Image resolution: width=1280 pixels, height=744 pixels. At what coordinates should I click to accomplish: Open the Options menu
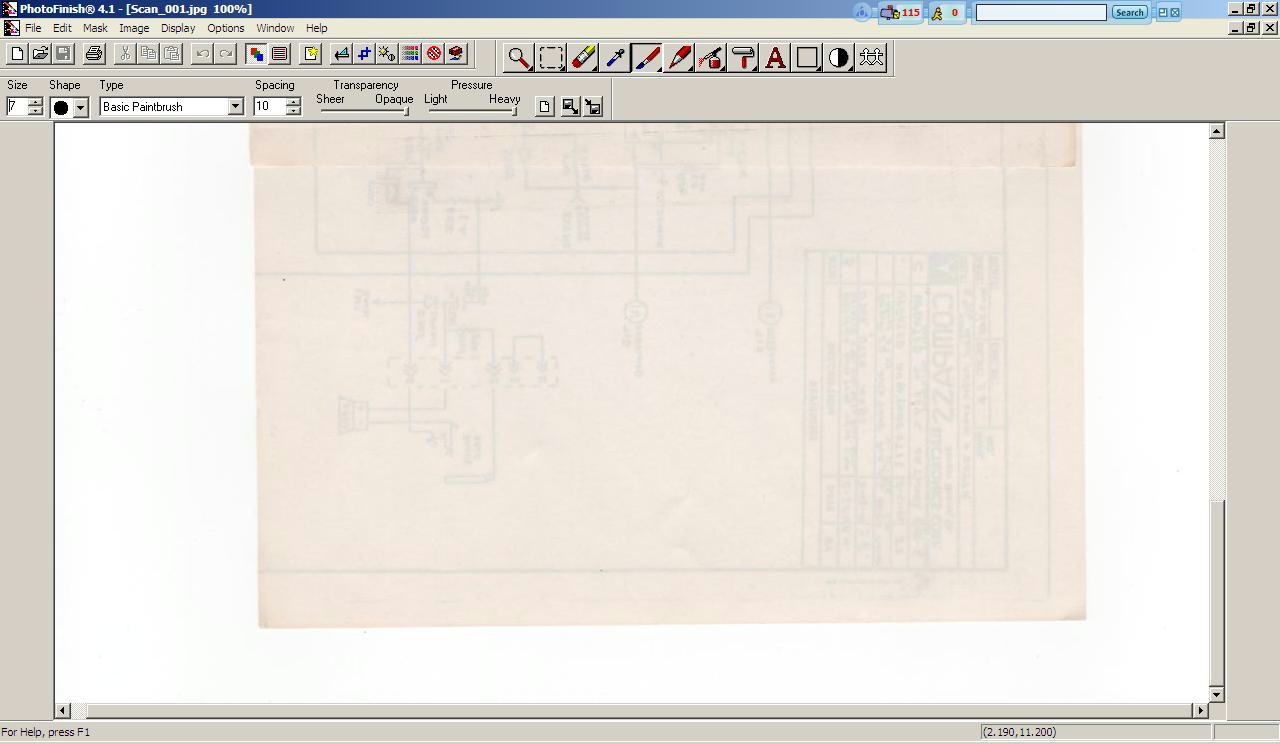(x=226, y=28)
